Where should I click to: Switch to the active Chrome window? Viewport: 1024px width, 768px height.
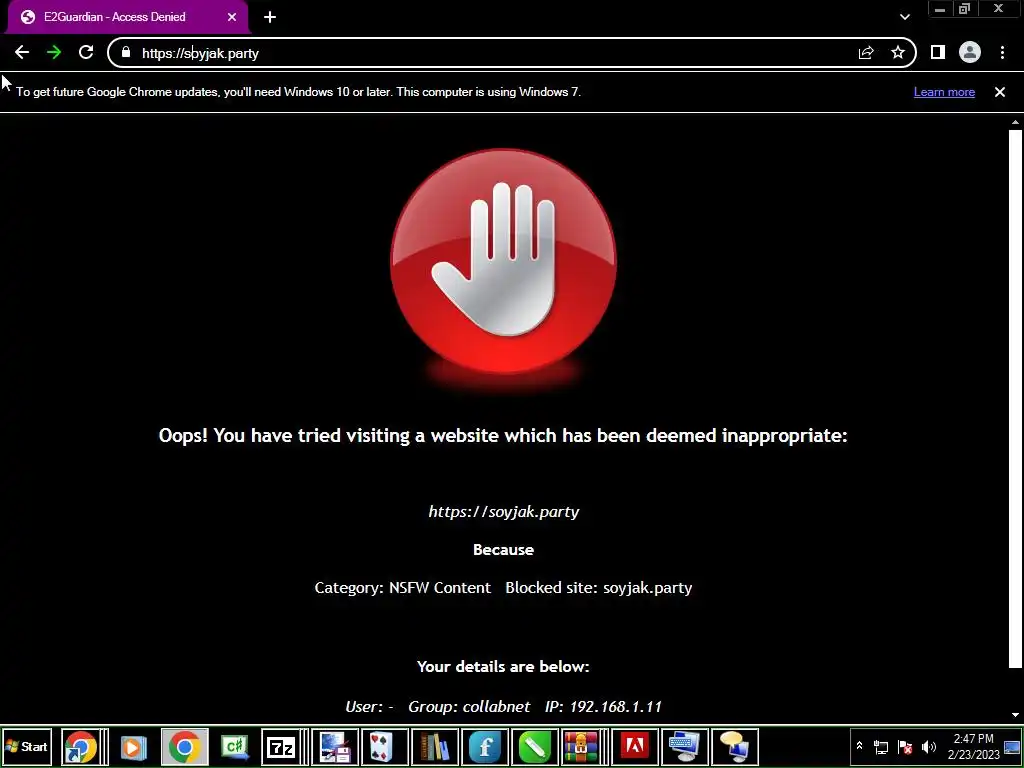coord(185,746)
